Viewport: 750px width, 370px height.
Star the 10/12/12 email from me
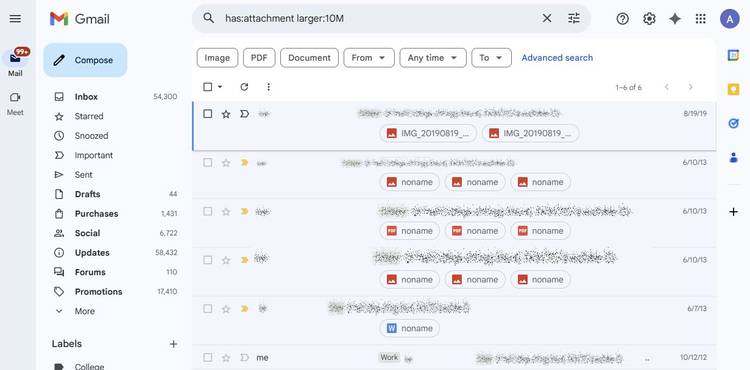click(226, 358)
